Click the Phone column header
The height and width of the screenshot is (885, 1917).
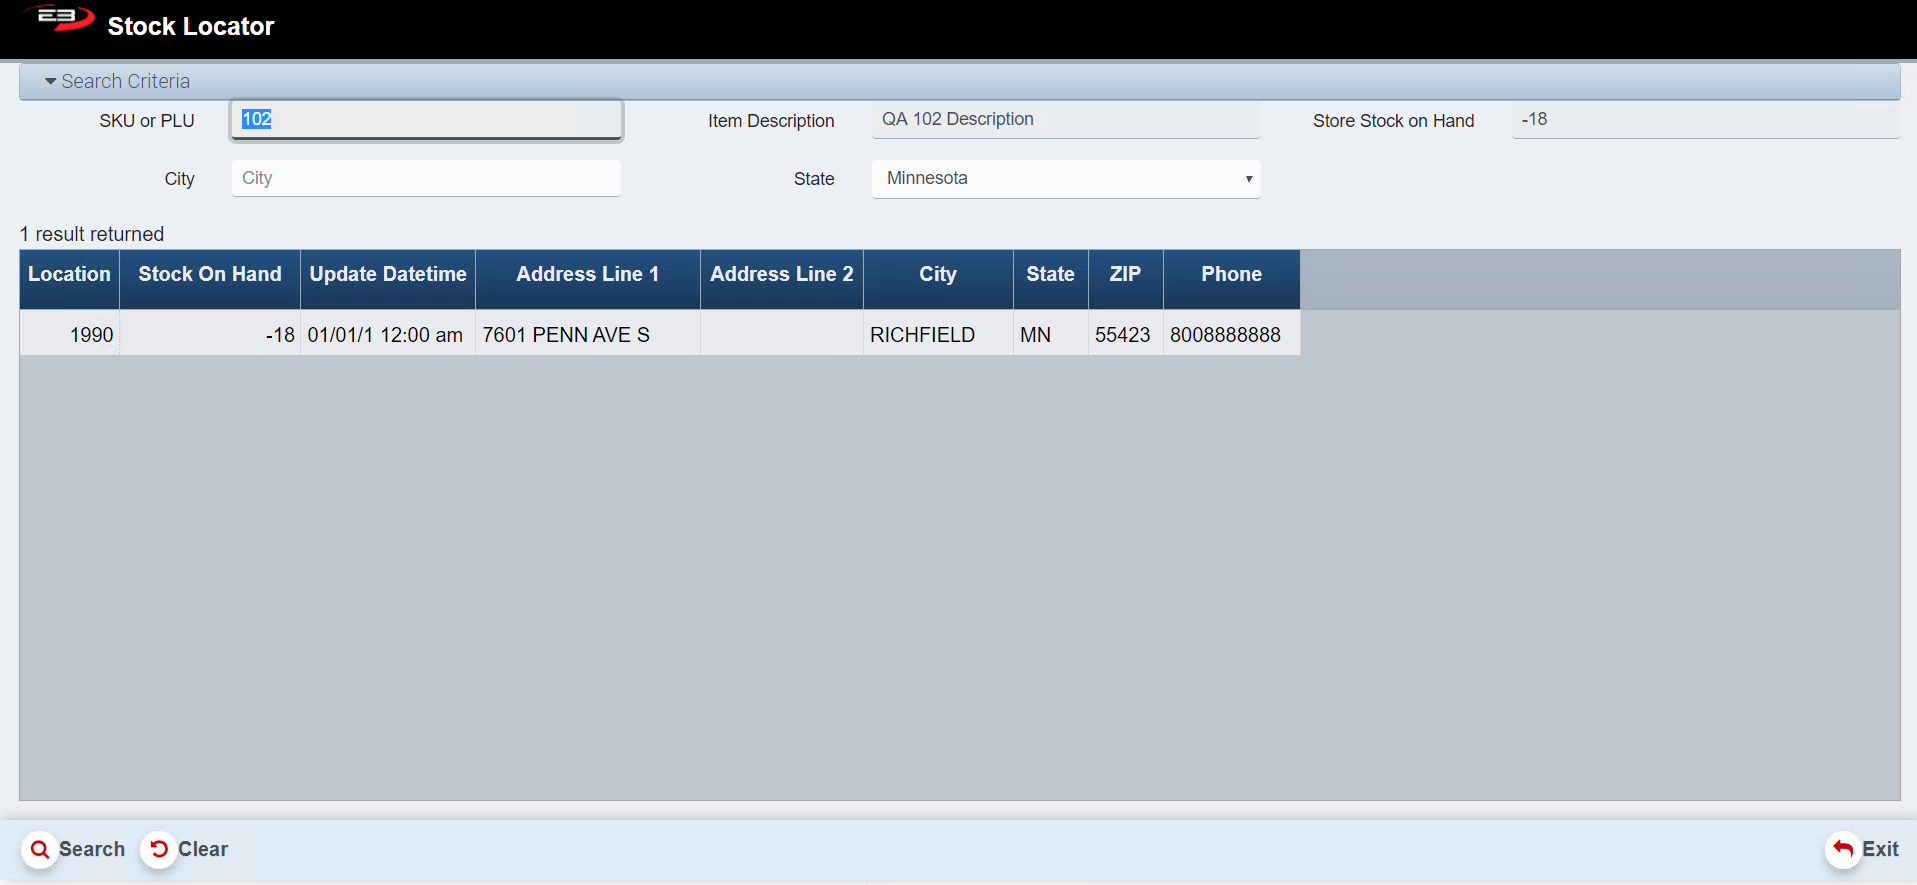coord(1231,275)
